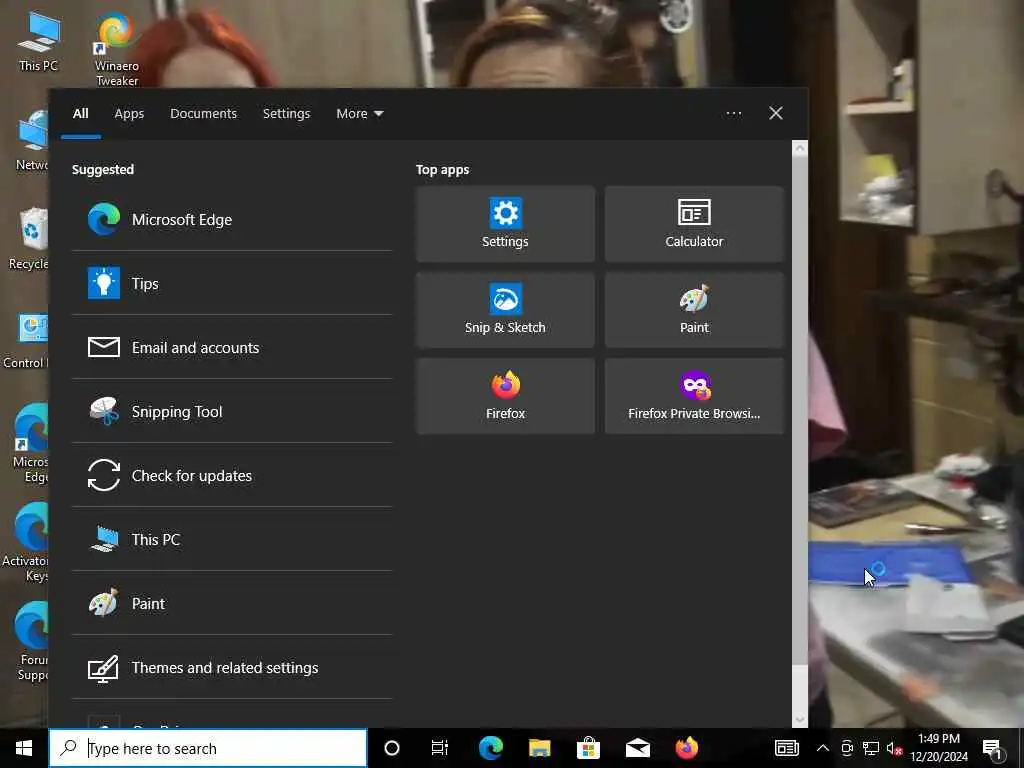The image size is (1024, 768).
Task: Open Paint in the Suggested list
Action: [x=232, y=603]
